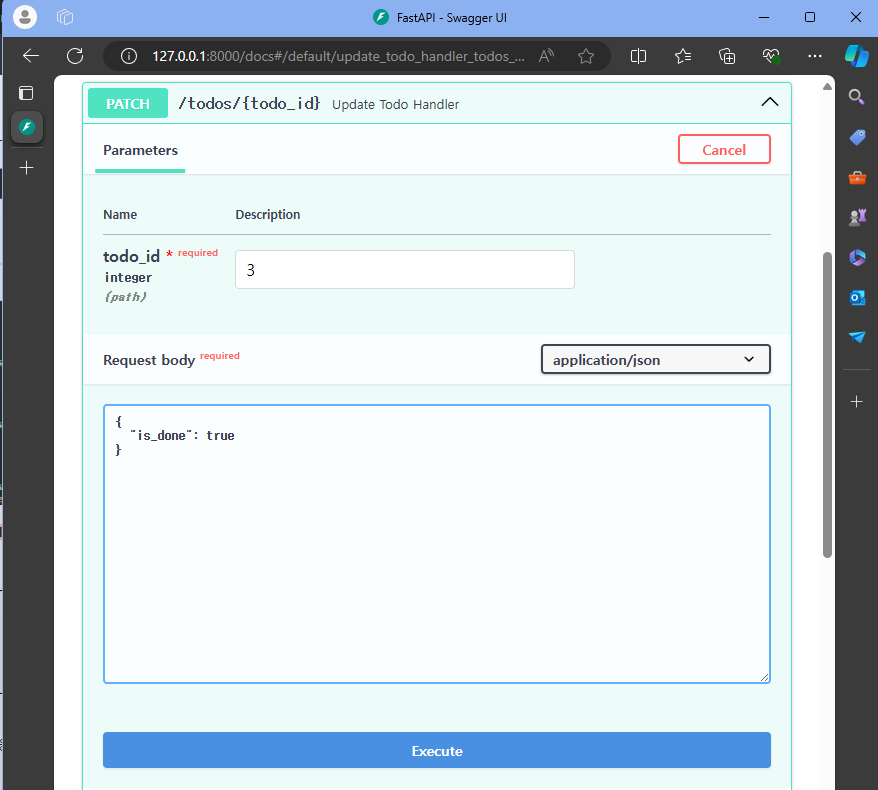Open Split screen icon in toolbar
Image resolution: width=878 pixels, height=790 pixels.
[638, 56]
